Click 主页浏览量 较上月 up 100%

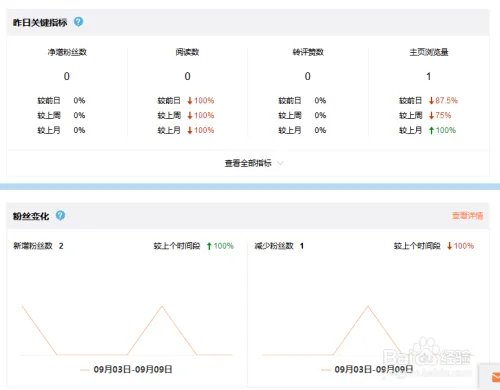click(x=442, y=130)
